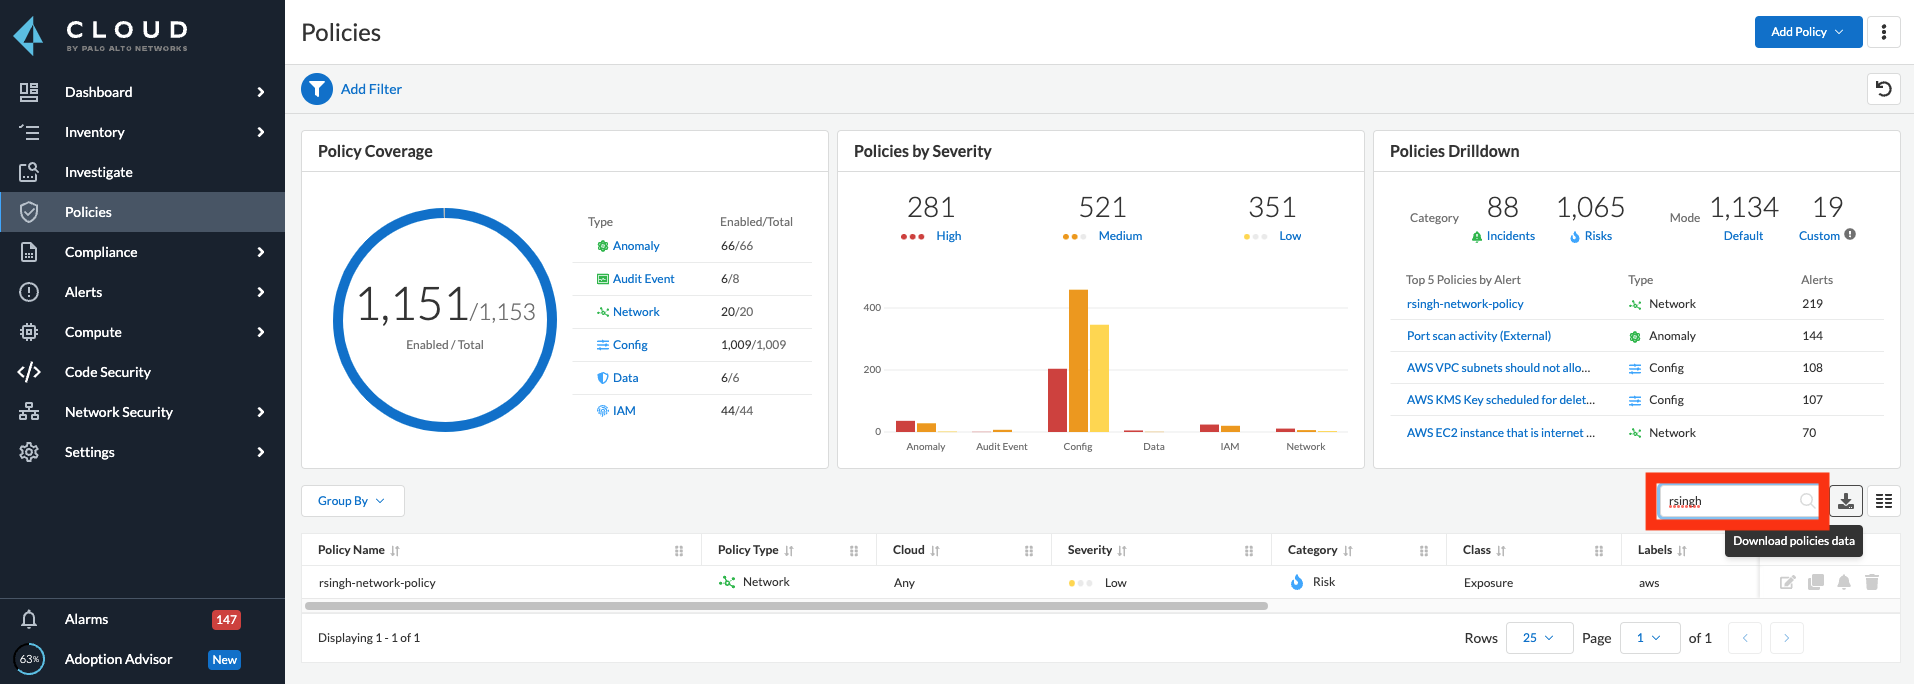
Task: Open the column picker grid icon
Action: click(x=1884, y=501)
